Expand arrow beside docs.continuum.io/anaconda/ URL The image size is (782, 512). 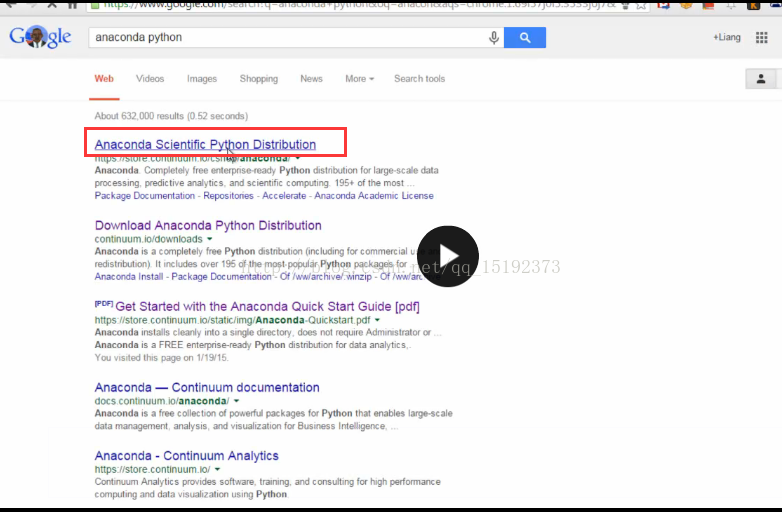[236, 401]
